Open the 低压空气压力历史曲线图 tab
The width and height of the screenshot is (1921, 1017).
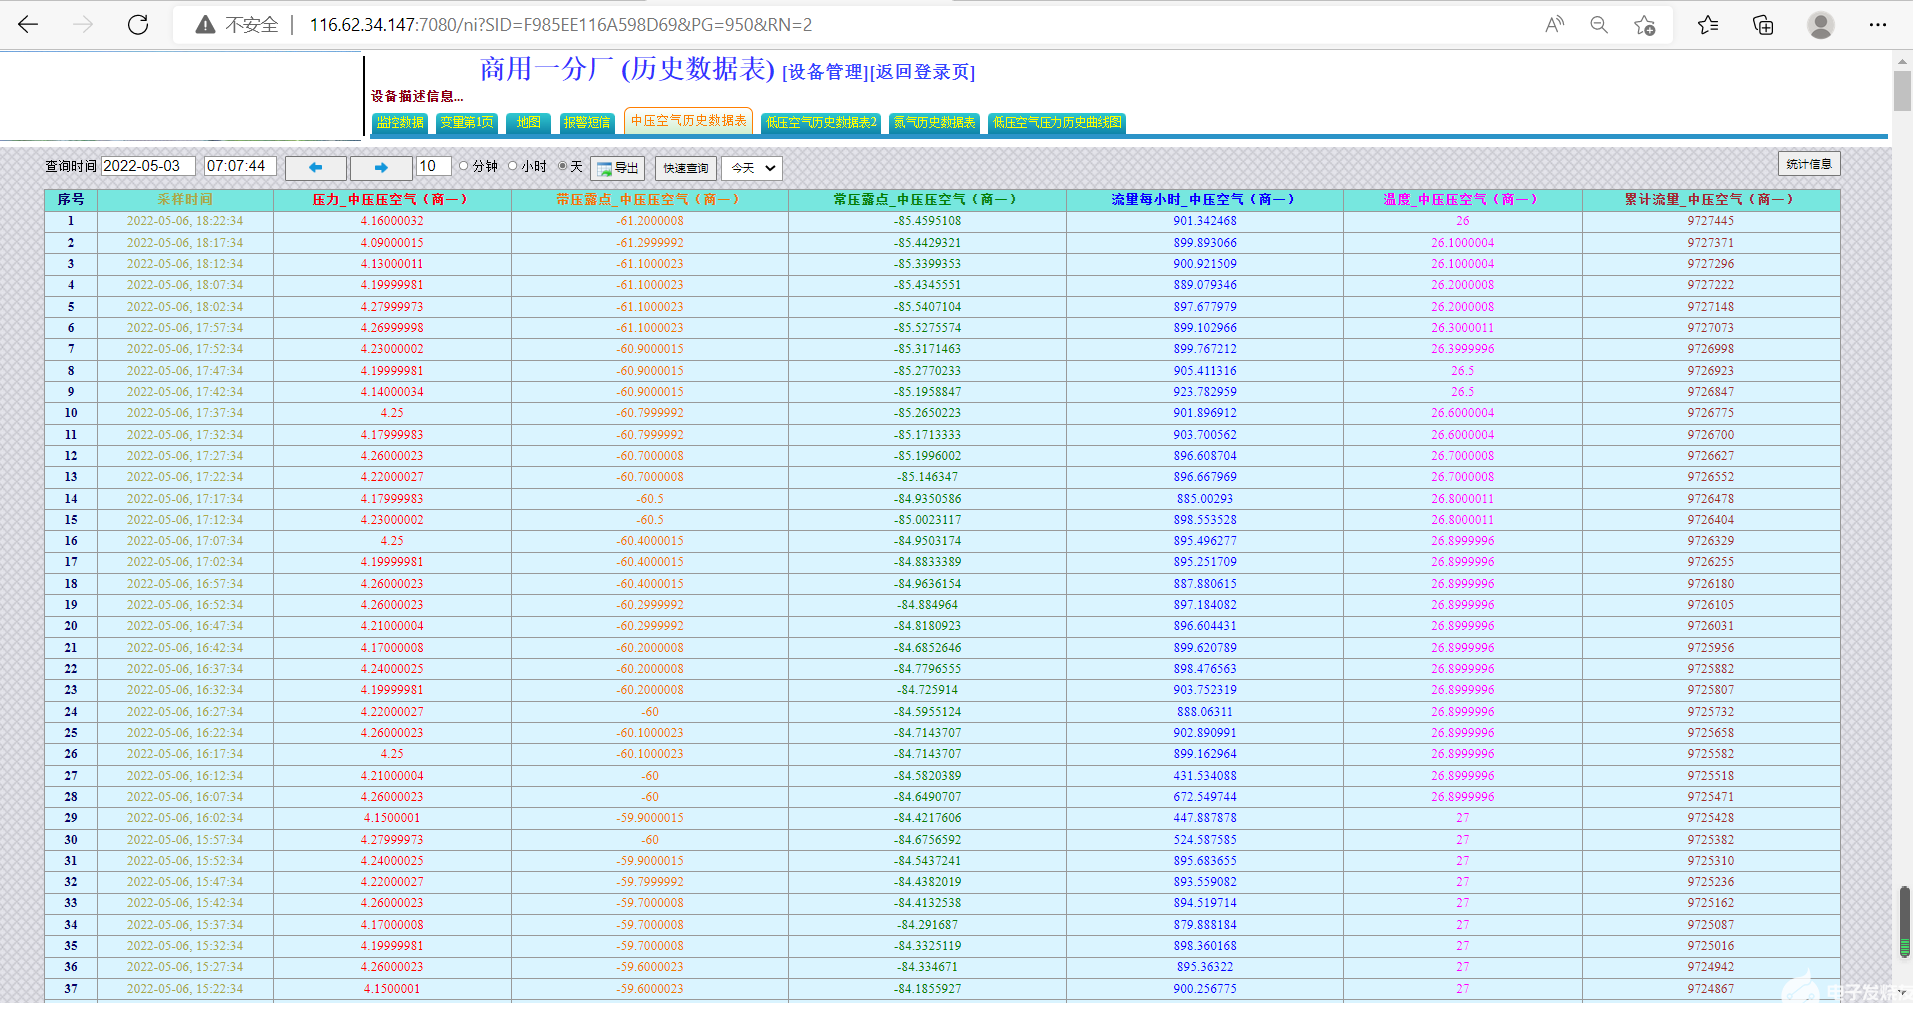coord(1057,122)
